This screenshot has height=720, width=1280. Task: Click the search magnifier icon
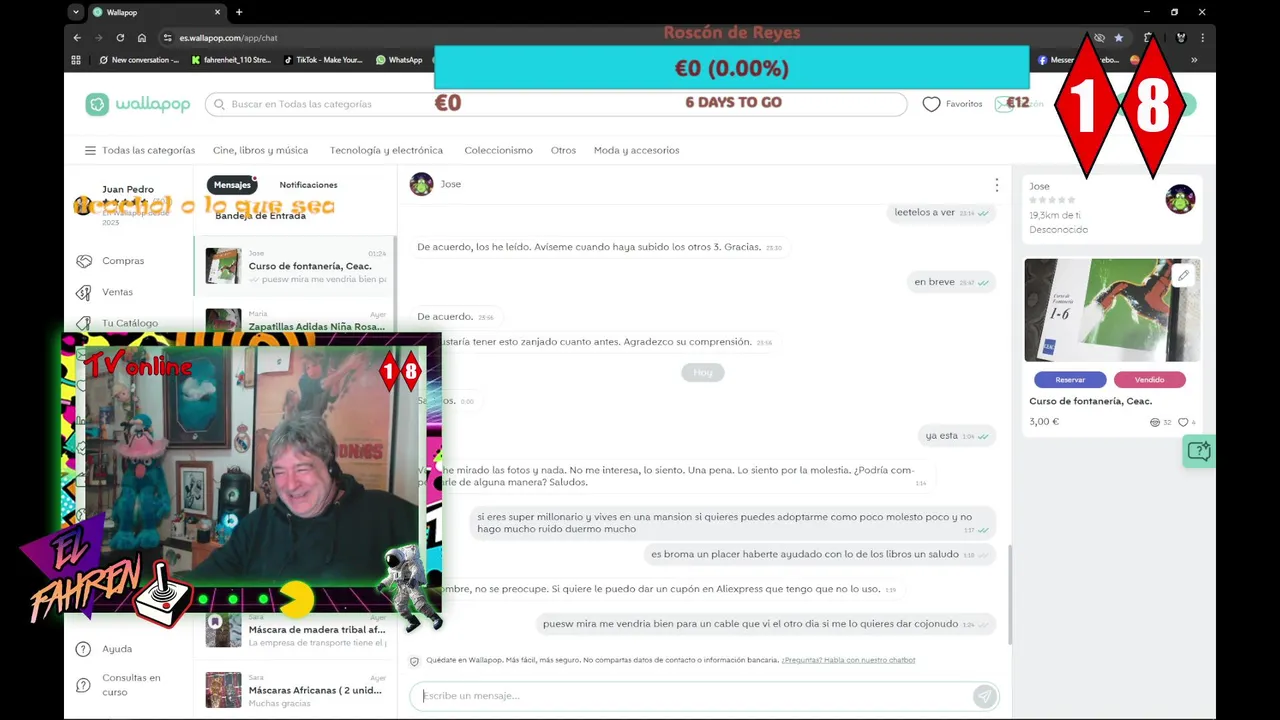[x=218, y=104]
